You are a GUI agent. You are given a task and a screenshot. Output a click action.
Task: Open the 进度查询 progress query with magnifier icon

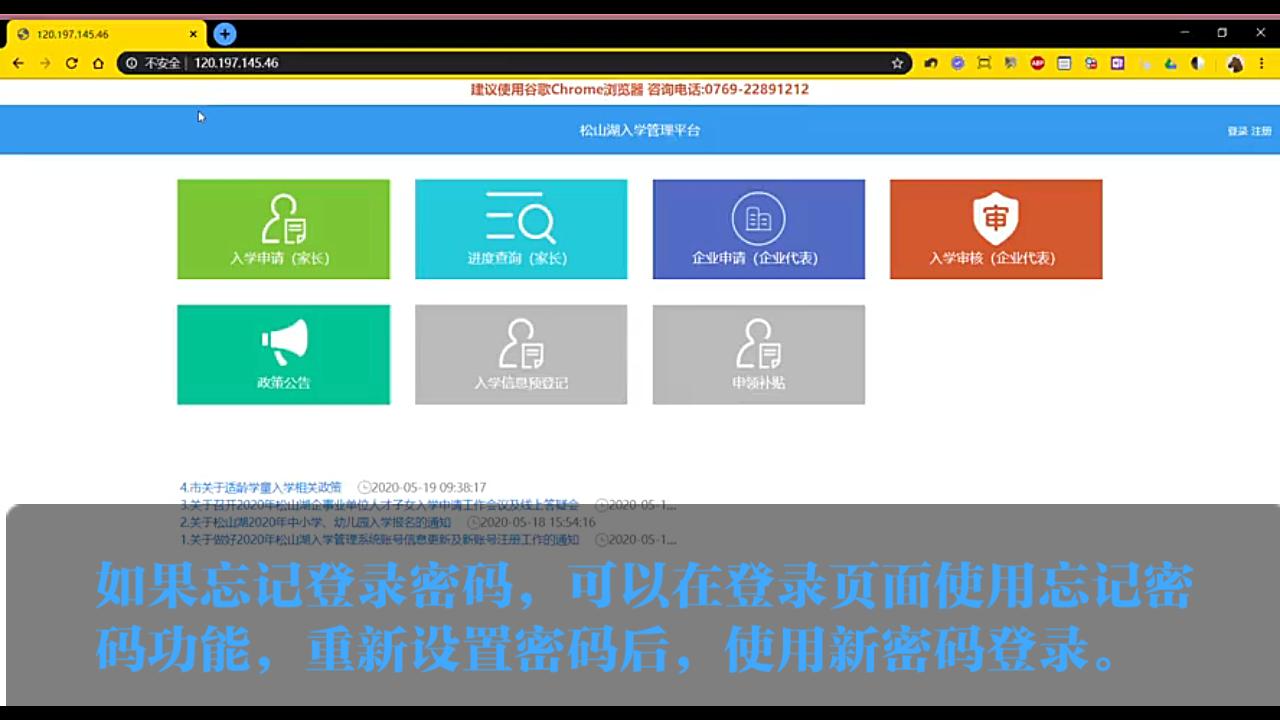click(x=520, y=228)
